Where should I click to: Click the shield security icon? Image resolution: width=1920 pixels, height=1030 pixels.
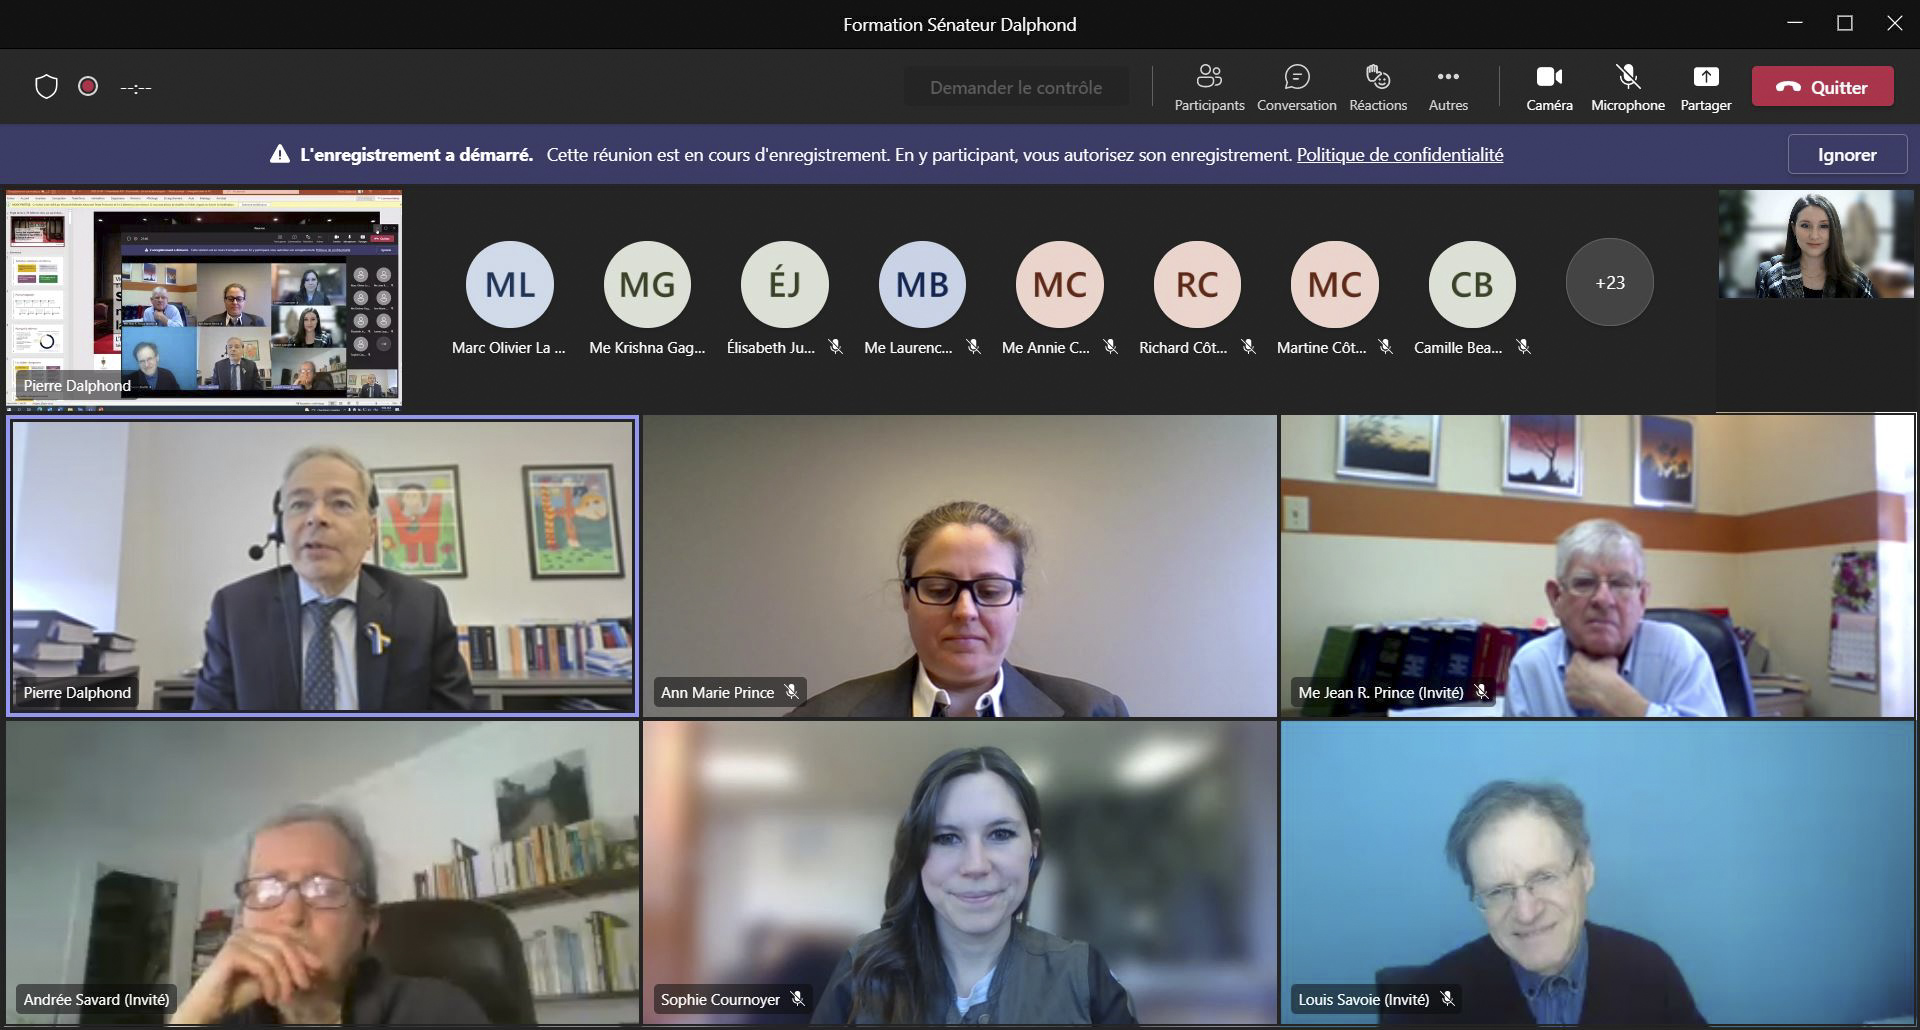tap(46, 87)
